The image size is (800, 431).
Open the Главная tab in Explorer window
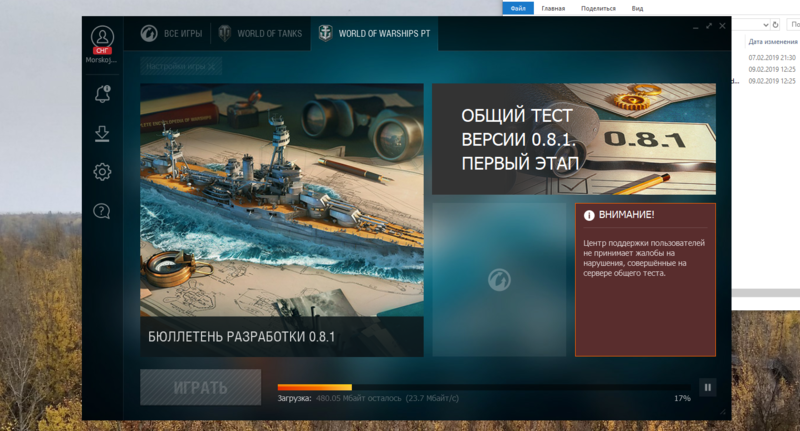pyautogui.click(x=553, y=8)
